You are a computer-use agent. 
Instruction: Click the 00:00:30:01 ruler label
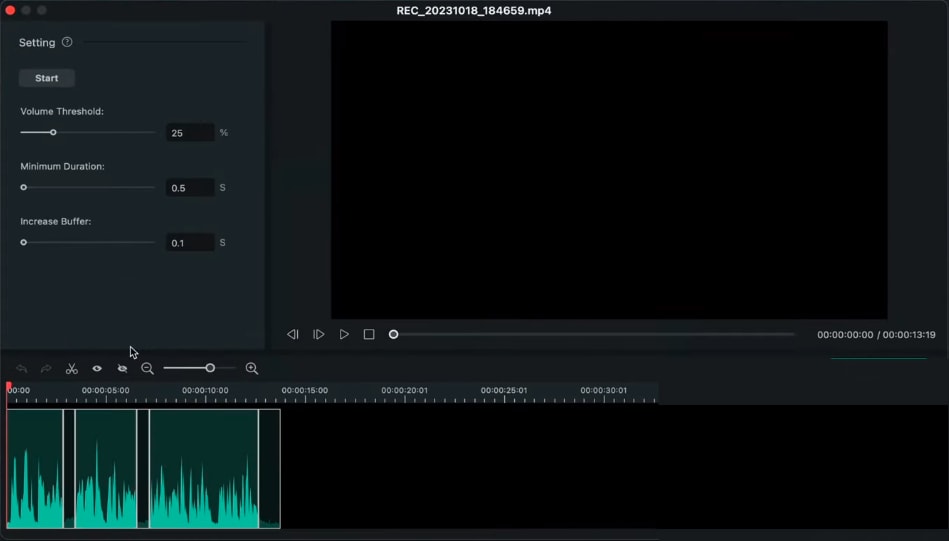click(603, 390)
